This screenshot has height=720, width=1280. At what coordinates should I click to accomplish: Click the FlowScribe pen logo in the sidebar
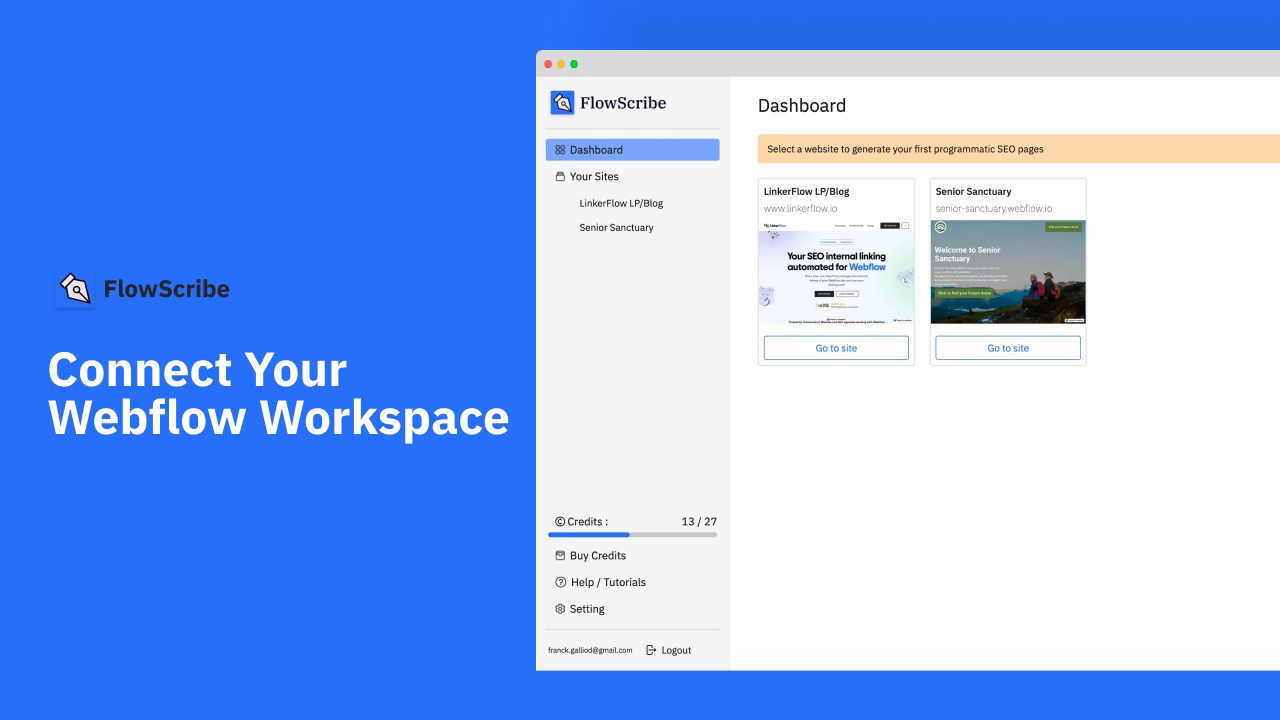pos(562,102)
